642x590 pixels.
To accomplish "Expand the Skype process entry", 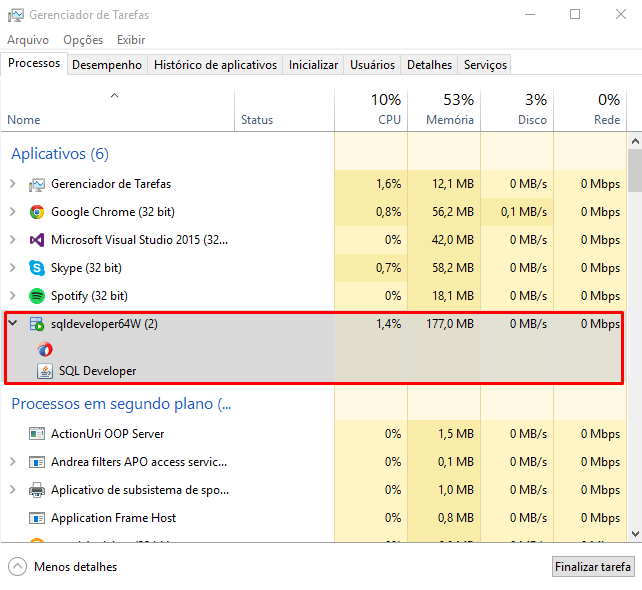I will pyautogui.click(x=12, y=268).
